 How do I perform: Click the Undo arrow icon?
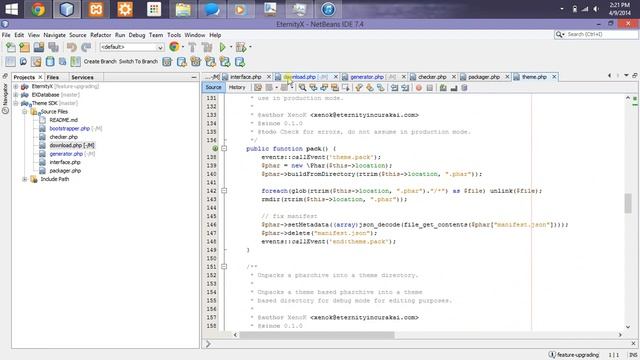tap(72, 47)
